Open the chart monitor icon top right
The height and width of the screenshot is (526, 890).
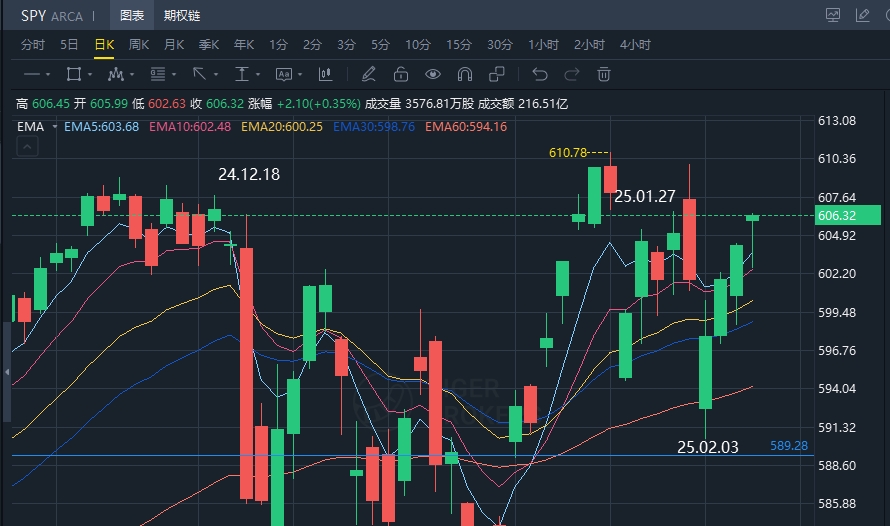(833, 15)
